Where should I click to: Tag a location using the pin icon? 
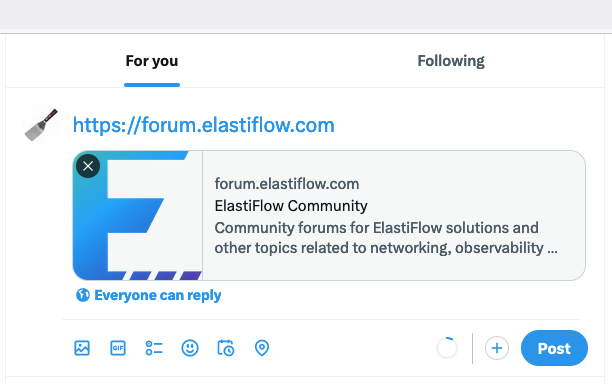[x=262, y=348]
